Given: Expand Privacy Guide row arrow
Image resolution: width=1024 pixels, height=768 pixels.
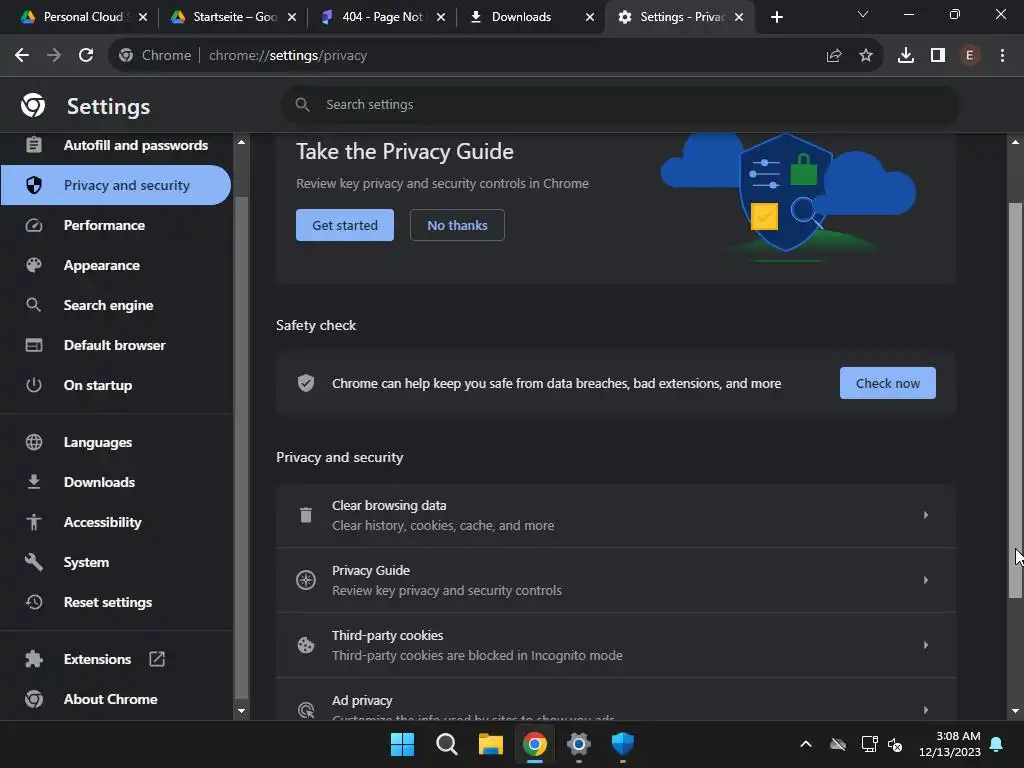Looking at the screenshot, I should tap(926, 580).
